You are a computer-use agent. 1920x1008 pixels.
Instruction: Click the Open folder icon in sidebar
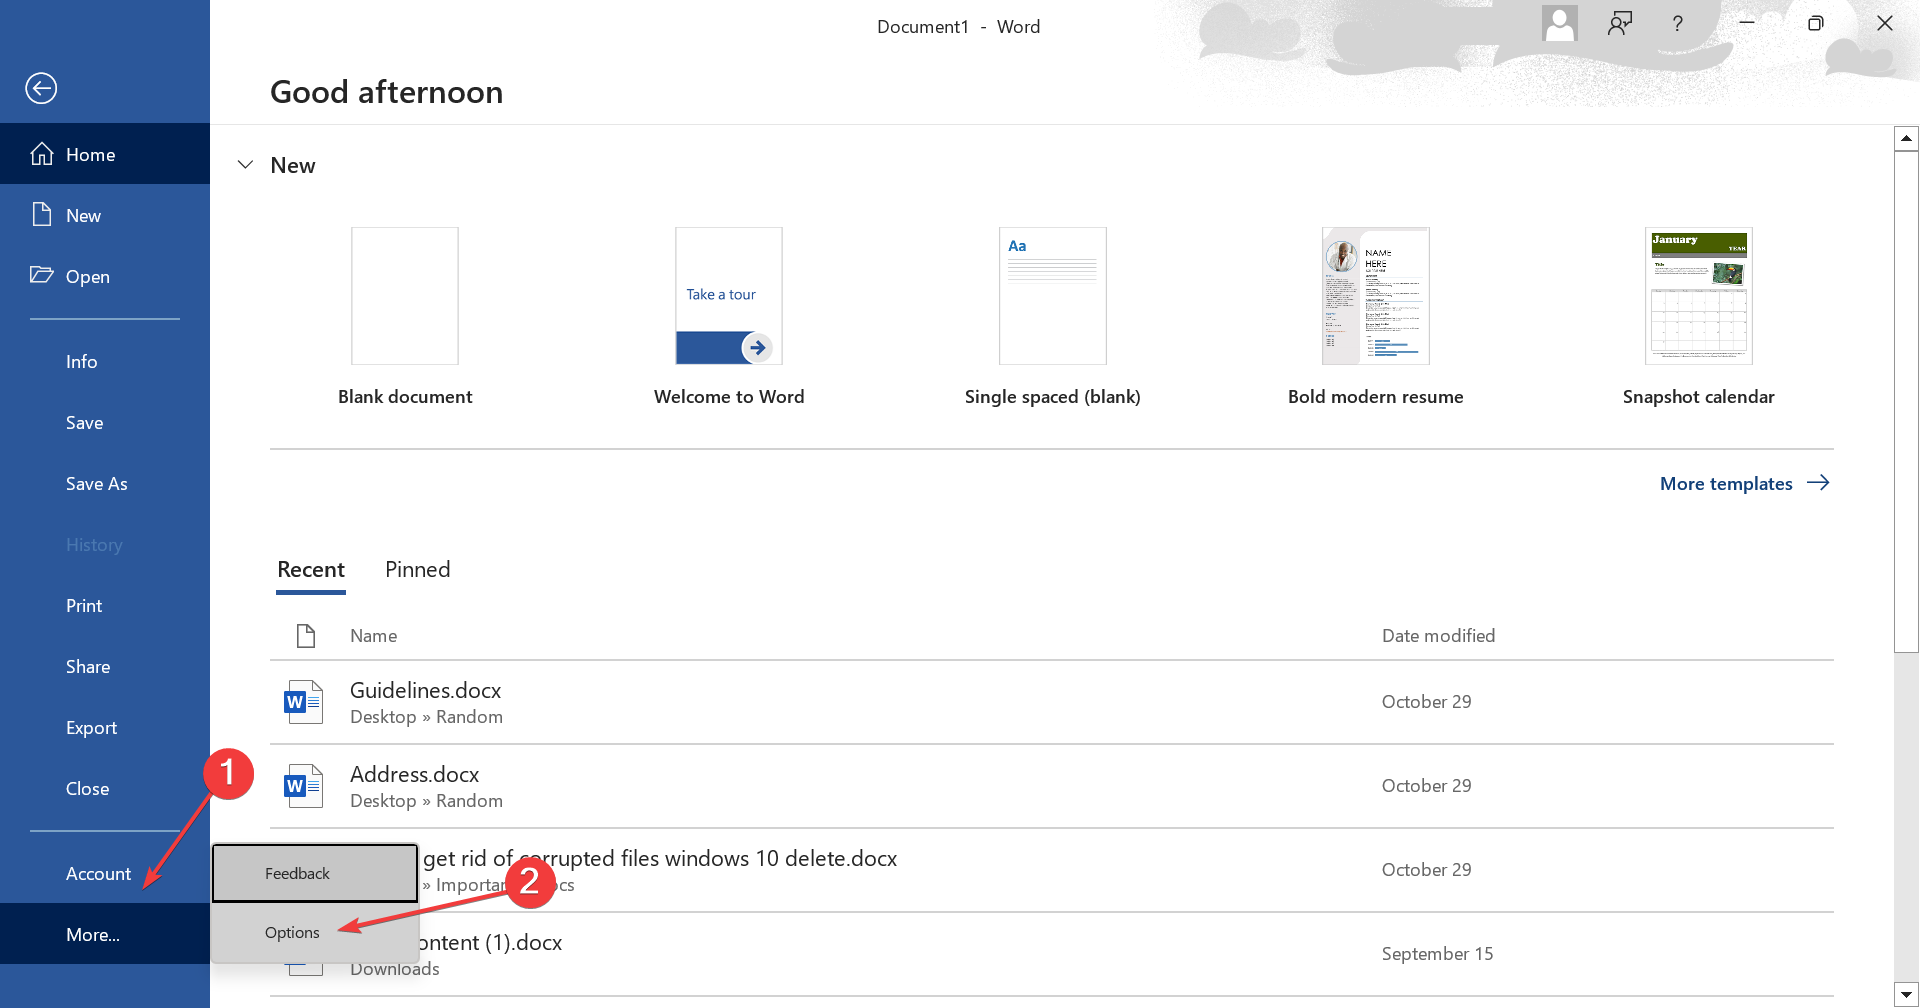point(42,275)
